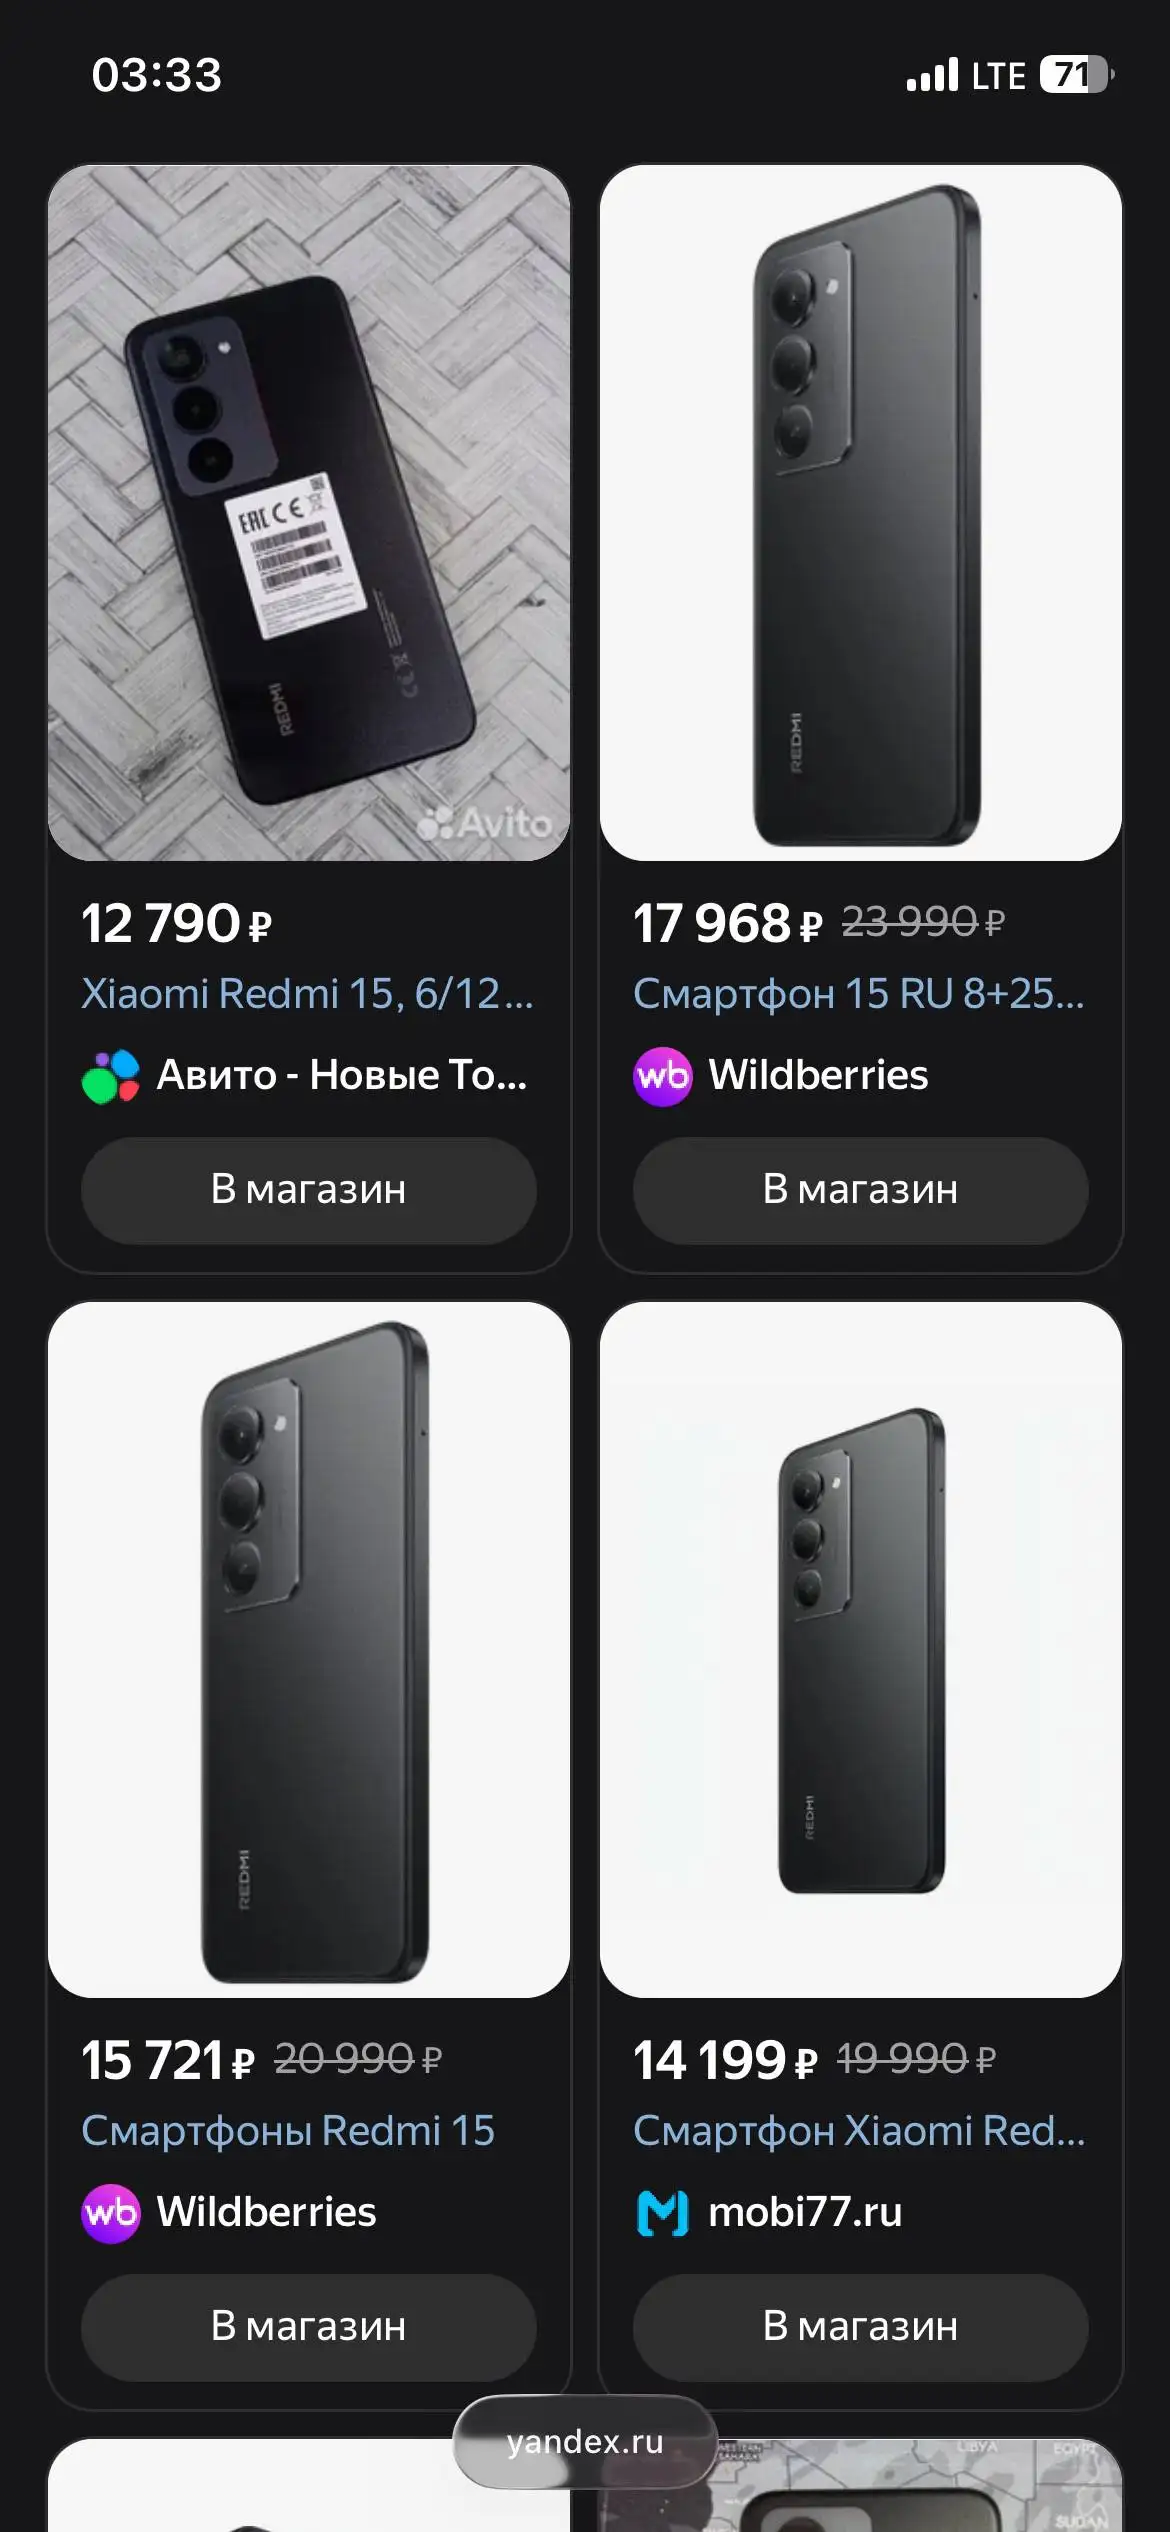Go to mobi77.ru store via В магазин

860,2327
